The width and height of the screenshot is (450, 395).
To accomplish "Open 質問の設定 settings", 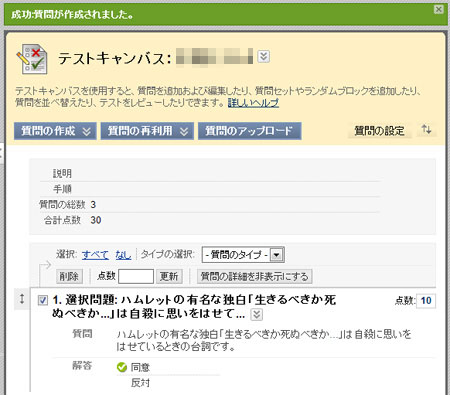I will [x=379, y=131].
